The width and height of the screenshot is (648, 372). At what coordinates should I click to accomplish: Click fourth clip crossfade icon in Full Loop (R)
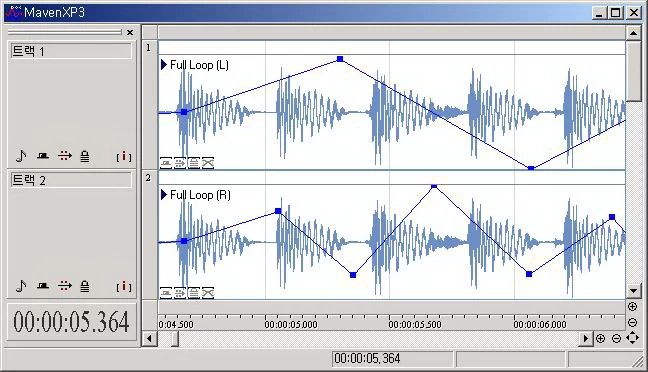(x=207, y=293)
